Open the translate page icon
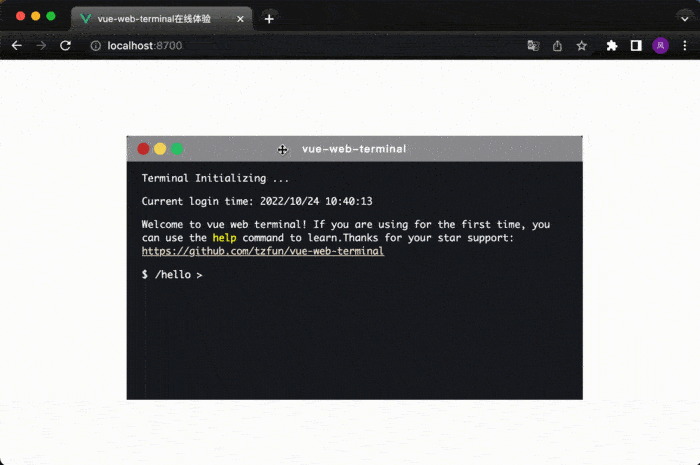This screenshot has width=700, height=465. pyautogui.click(x=533, y=46)
